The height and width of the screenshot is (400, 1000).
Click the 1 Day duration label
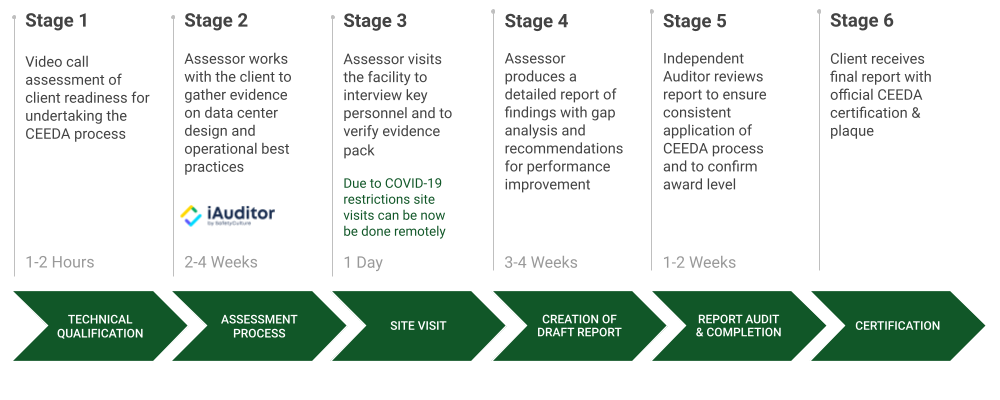coord(364,263)
